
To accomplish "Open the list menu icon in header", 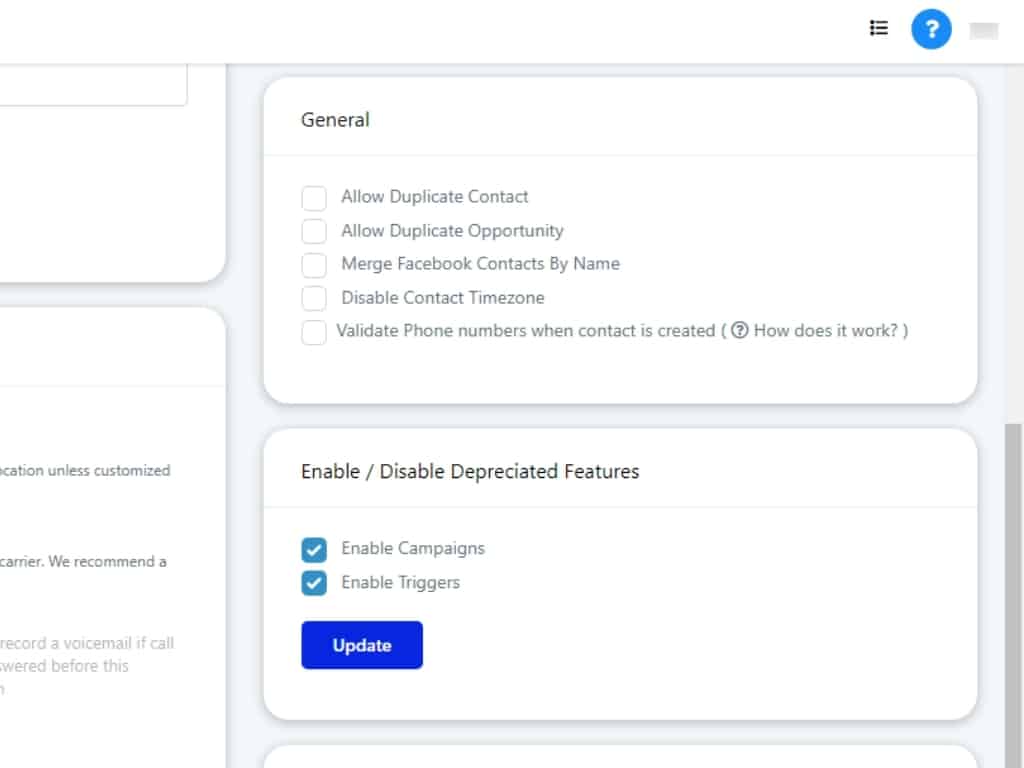I will tap(879, 28).
